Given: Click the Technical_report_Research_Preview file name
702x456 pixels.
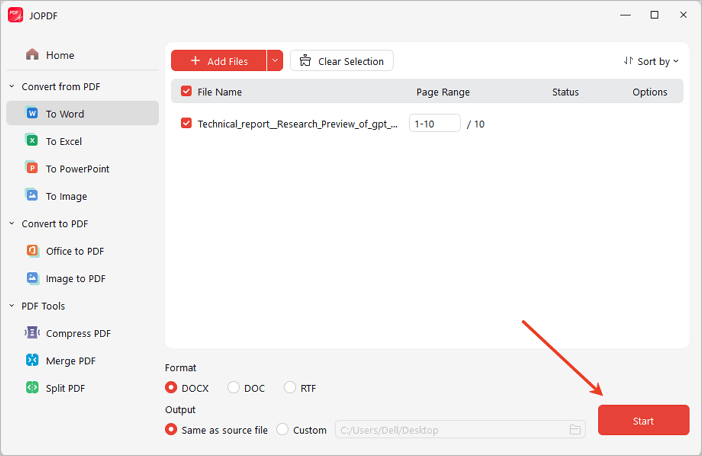Looking at the screenshot, I should (x=298, y=124).
